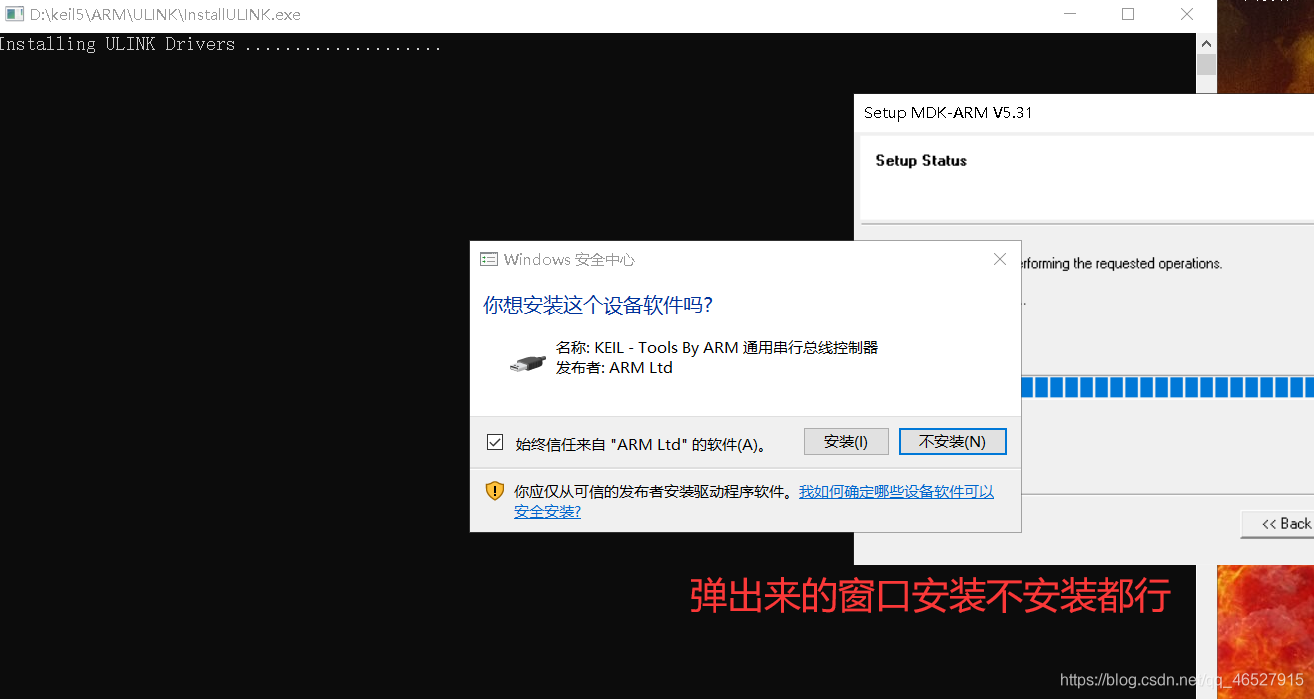Click the InstallULINK.exe path in title bar
Screen dimensions: 1314x699
point(165,15)
